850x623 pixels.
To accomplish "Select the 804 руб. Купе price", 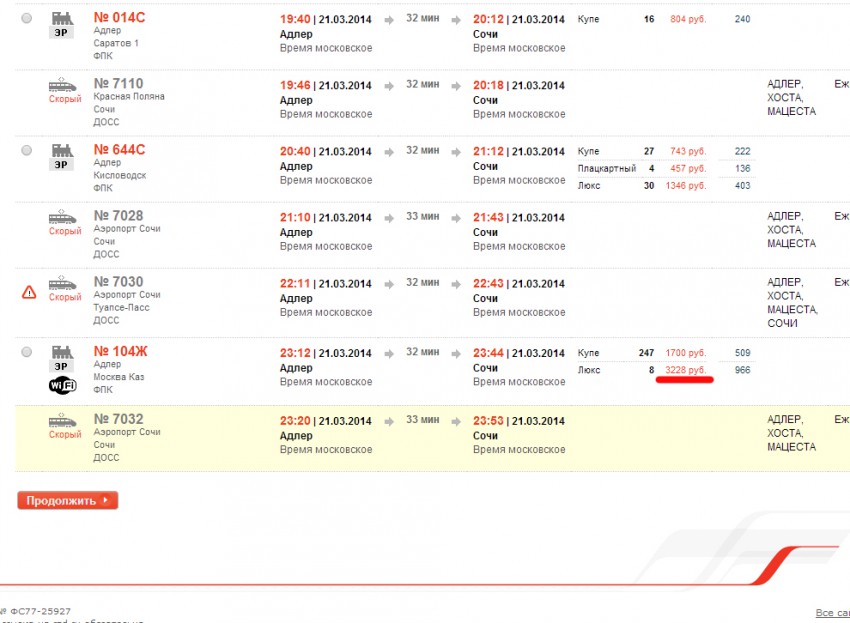I will pos(687,19).
